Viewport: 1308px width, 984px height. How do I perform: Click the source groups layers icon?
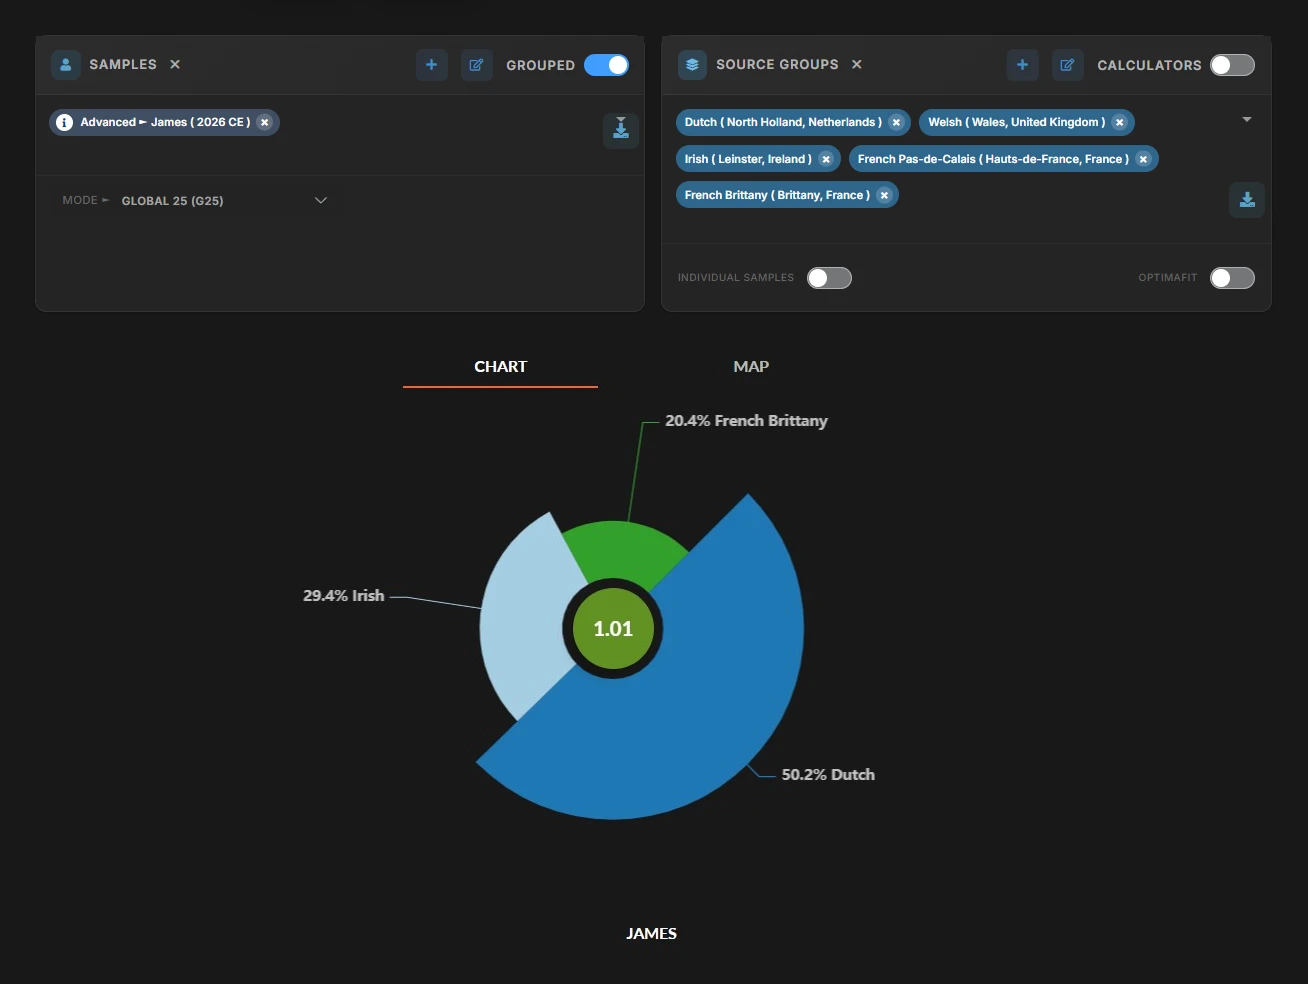coord(692,65)
